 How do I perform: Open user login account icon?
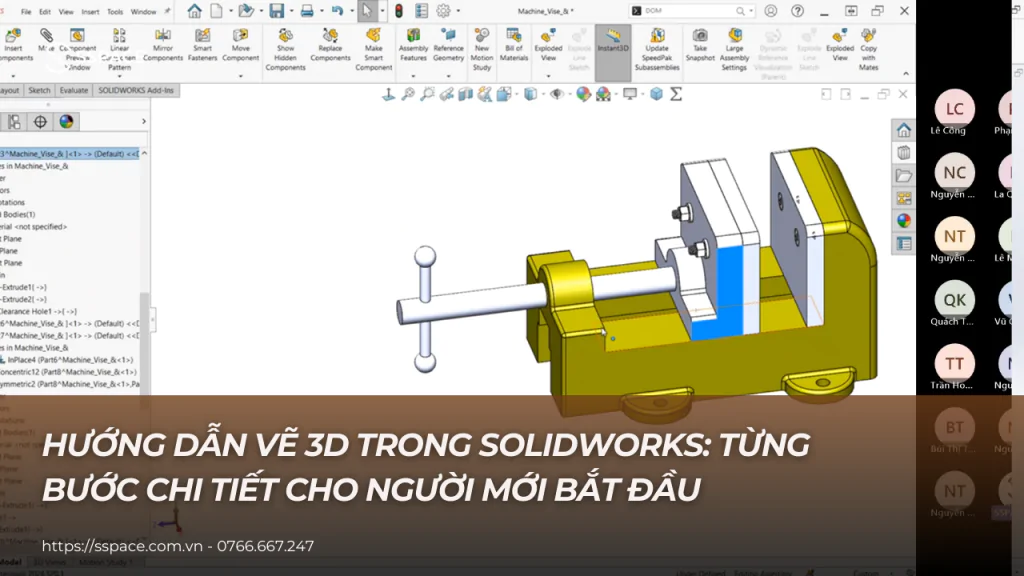pyautogui.click(x=771, y=11)
